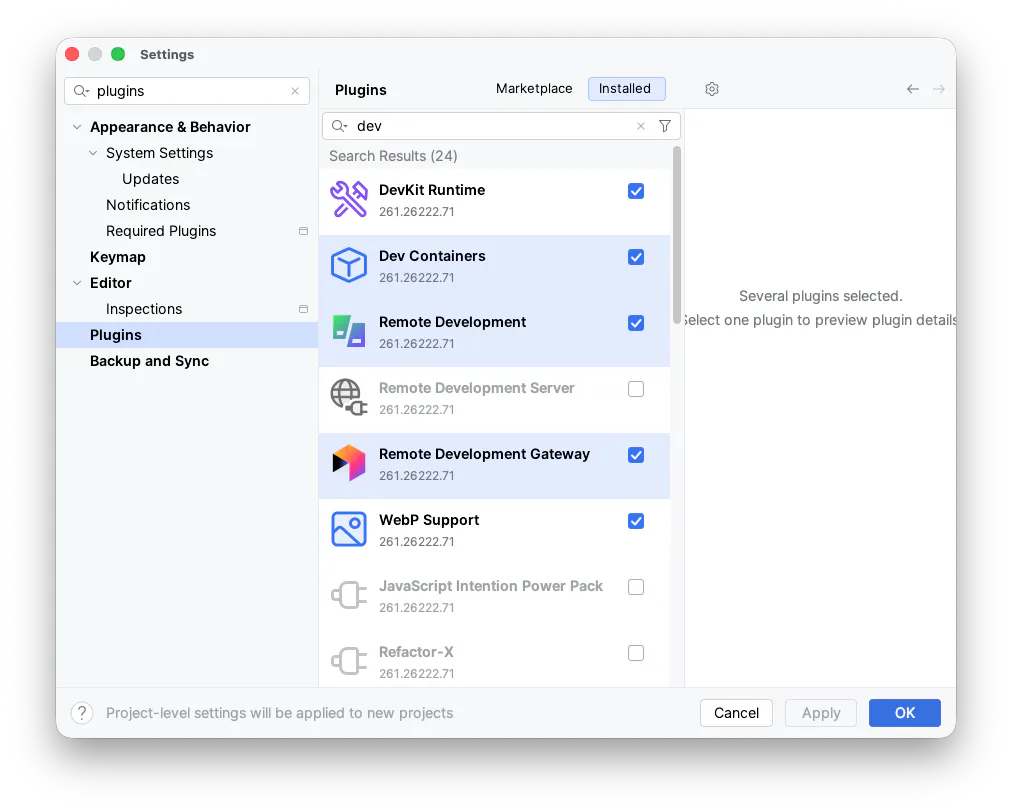Click the Dev Containers cube icon
This screenshot has height=812, width=1012.
pos(349,265)
